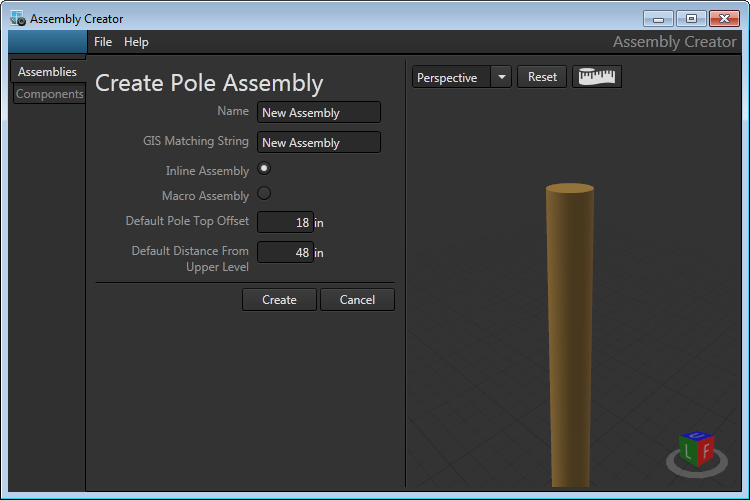Click the ruler measurement tool icon
This screenshot has height=500, width=750.
click(597, 77)
